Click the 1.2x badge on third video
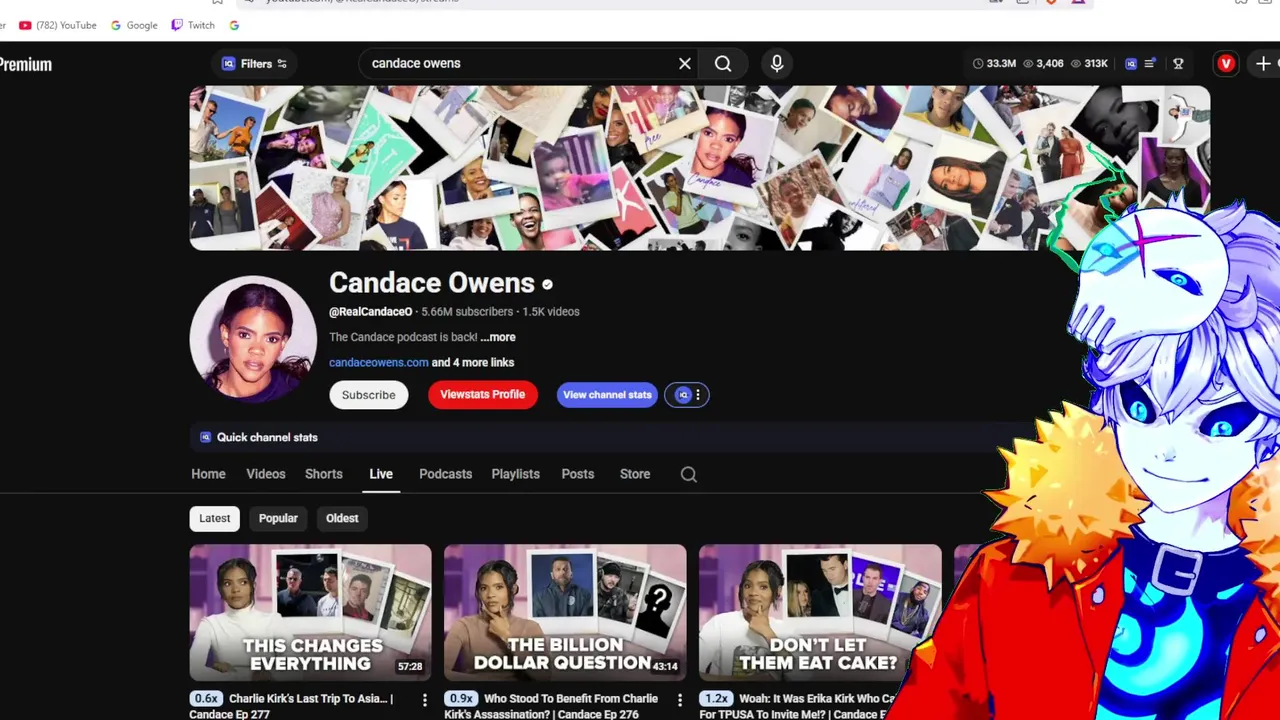 (716, 699)
